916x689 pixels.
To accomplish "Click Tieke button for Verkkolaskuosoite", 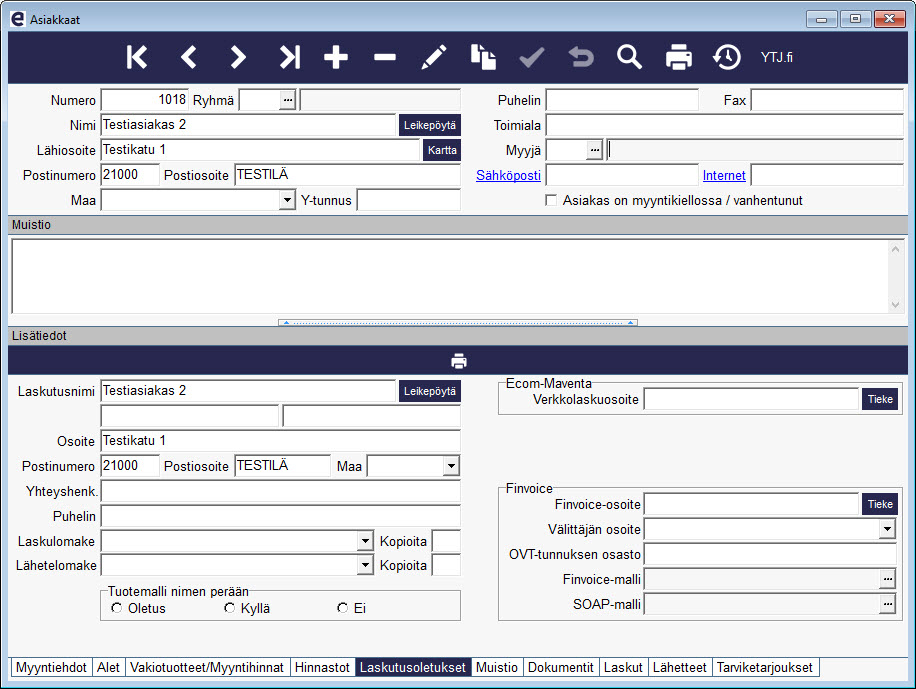I will 880,399.
